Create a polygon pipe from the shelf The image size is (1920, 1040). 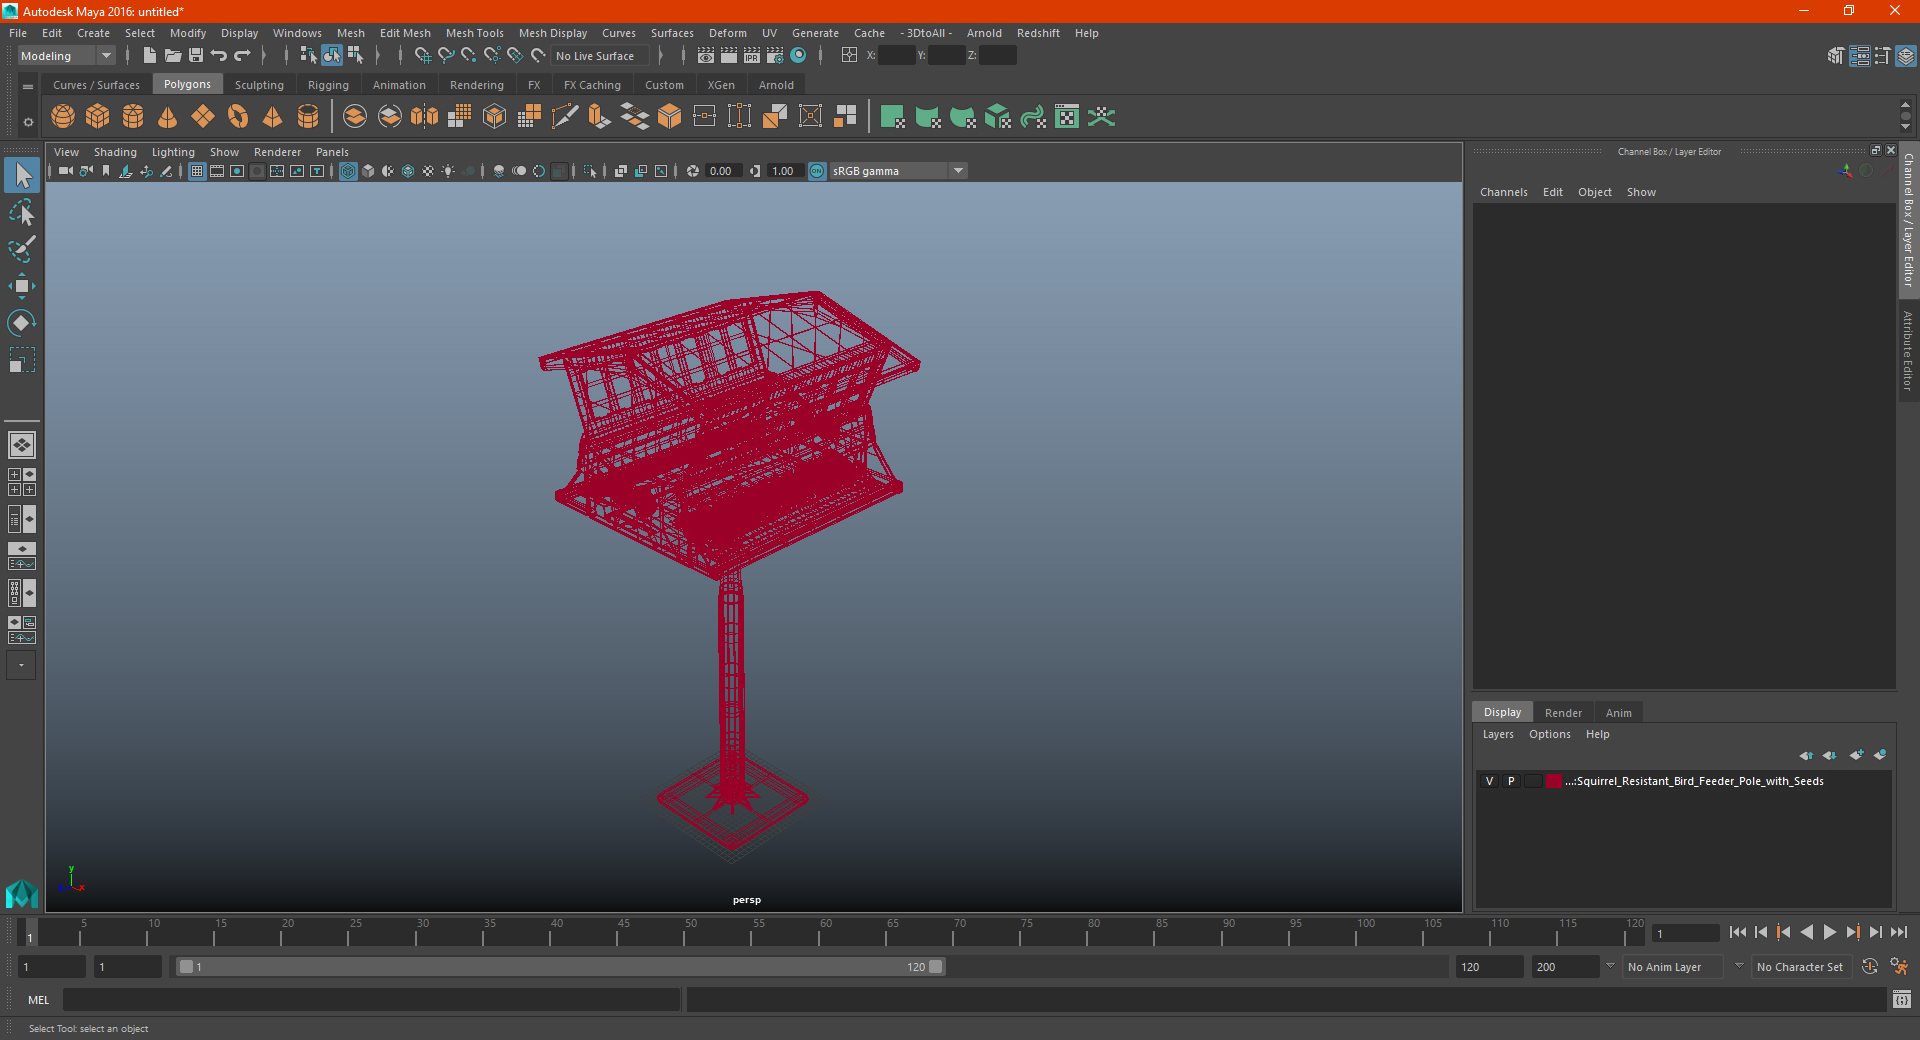point(308,117)
